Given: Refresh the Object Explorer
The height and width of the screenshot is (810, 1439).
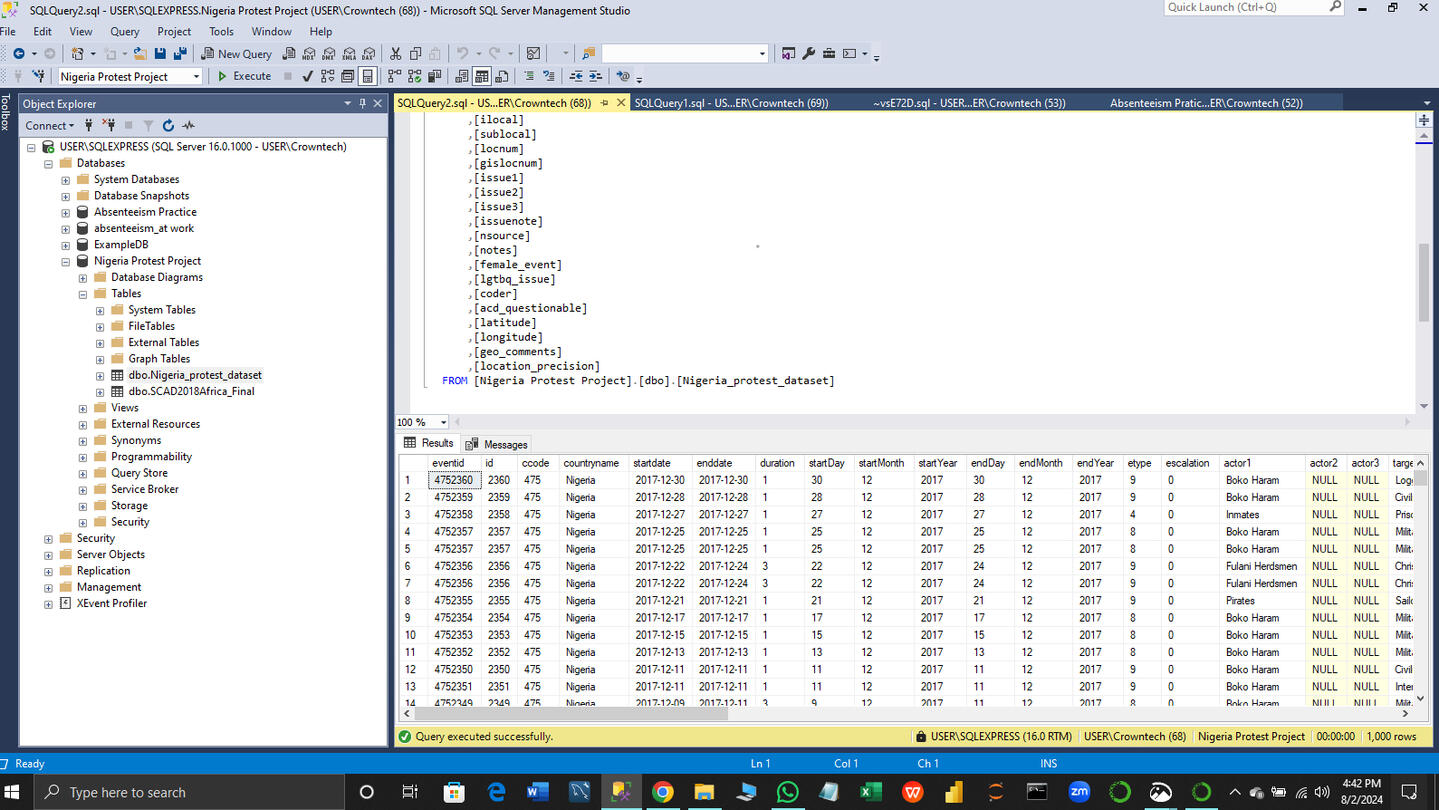Looking at the screenshot, I should [x=168, y=126].
